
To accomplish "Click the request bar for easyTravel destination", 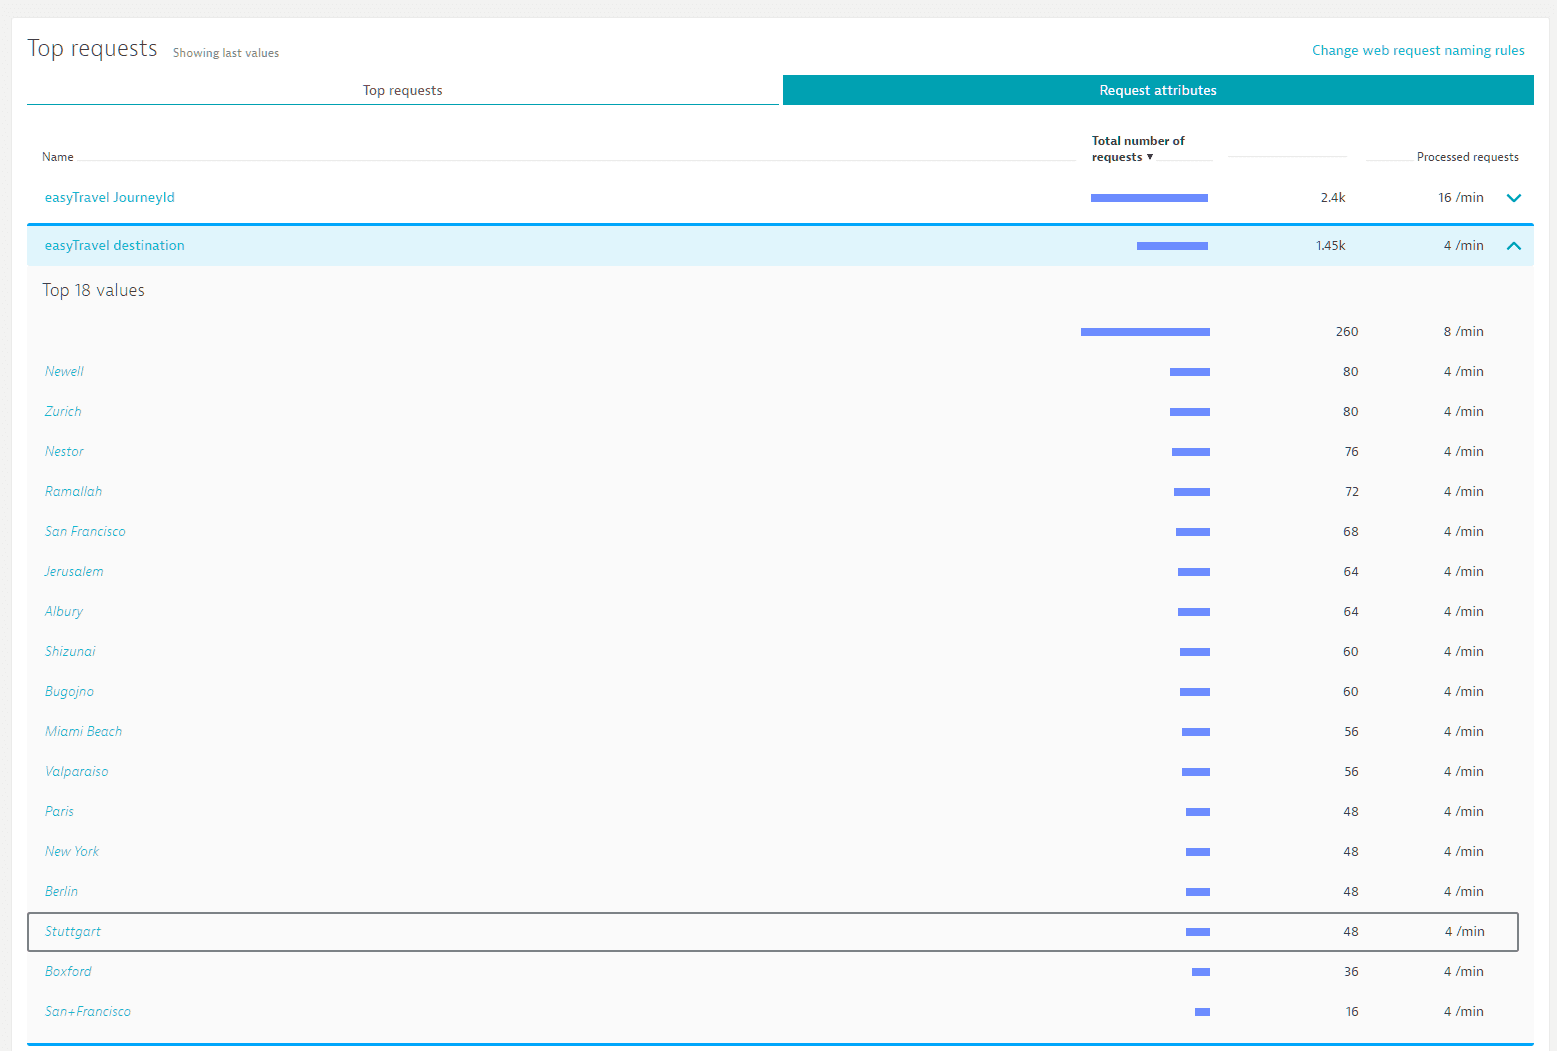I will click(1172, 246).
